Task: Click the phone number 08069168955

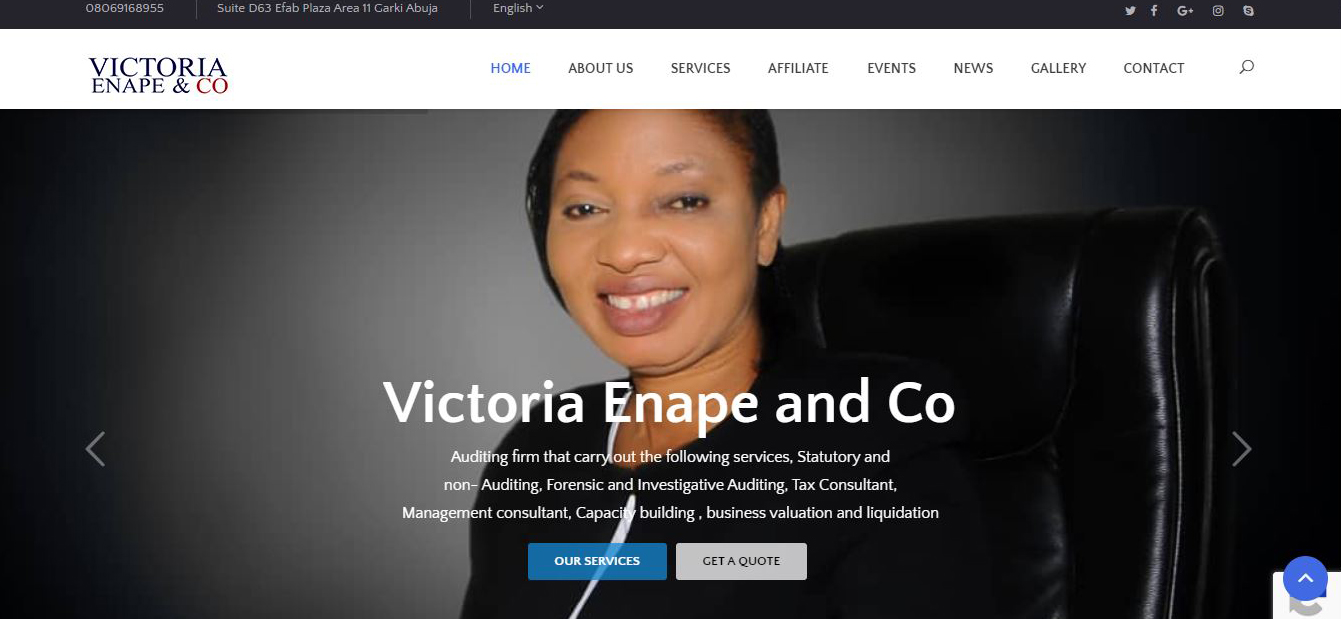Action: pyautogui.click(x=125, y=8)
